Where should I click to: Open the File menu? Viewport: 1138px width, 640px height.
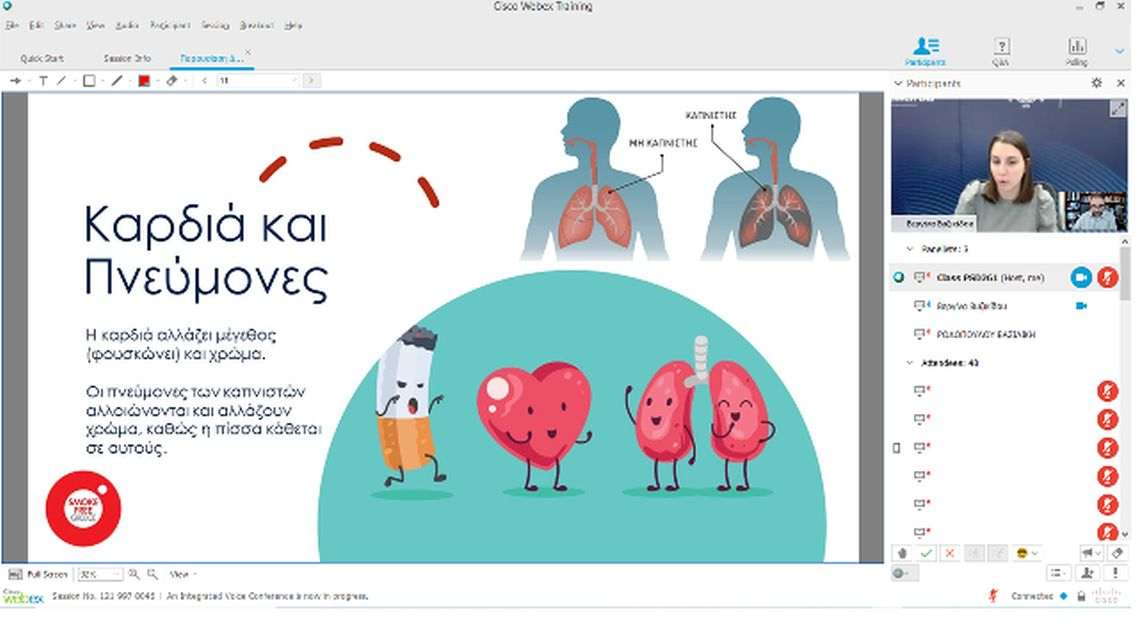[12, 25]
